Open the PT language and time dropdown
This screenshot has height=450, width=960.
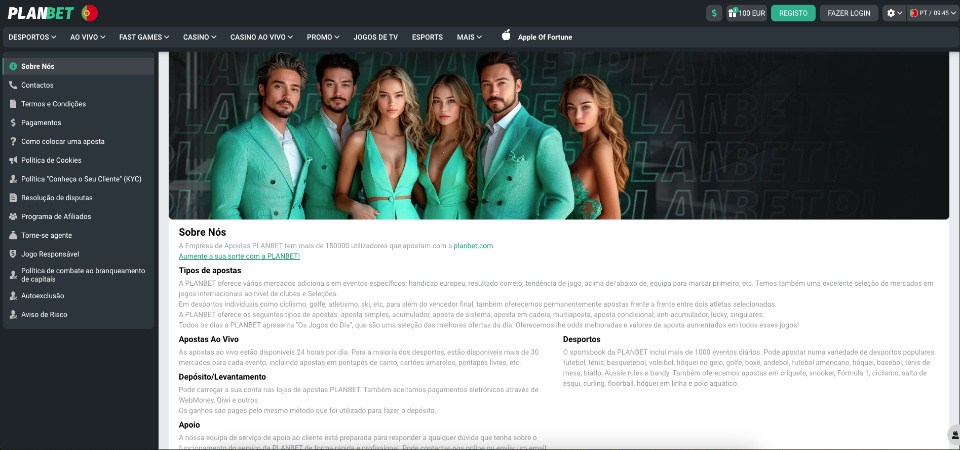point(932,13)
